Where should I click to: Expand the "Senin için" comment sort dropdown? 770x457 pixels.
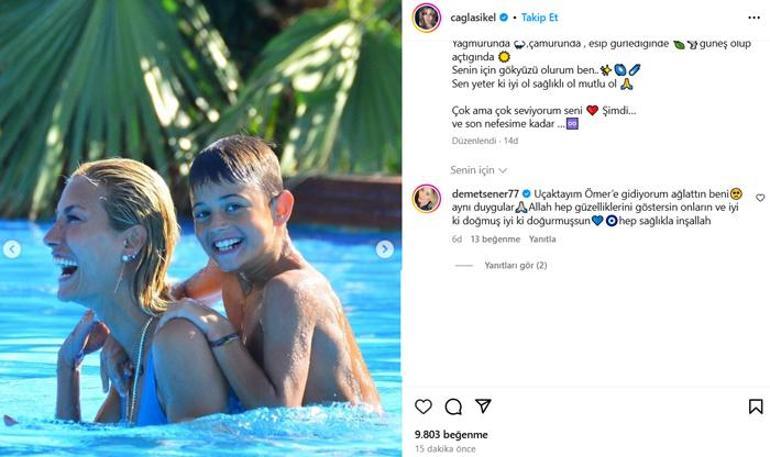(x=478, y=171)
